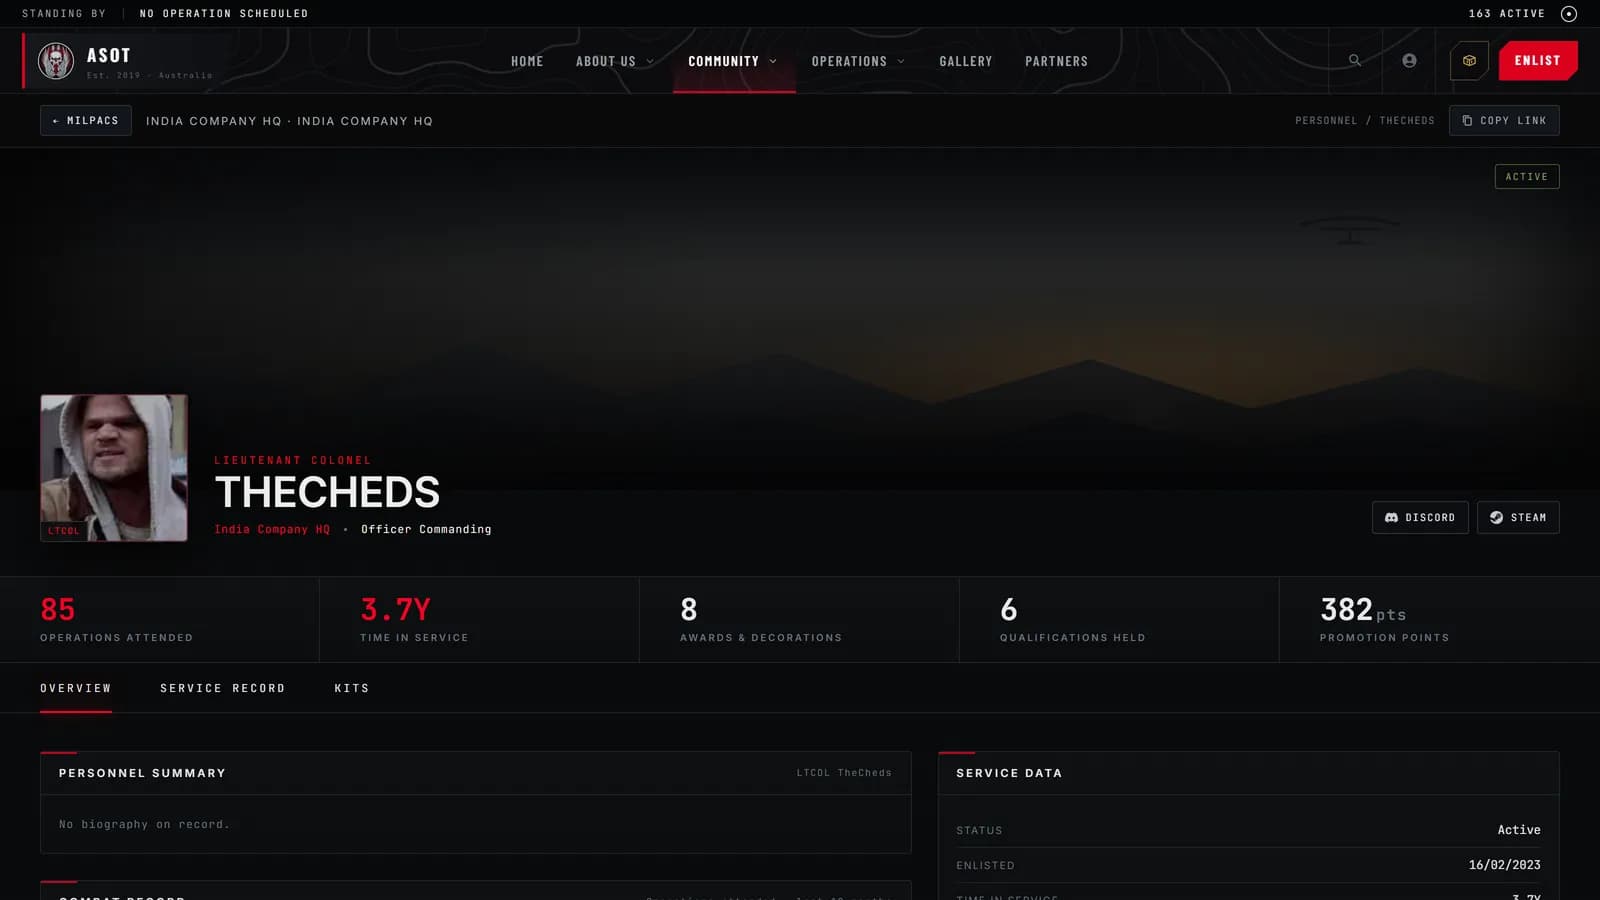
Task: Click the ASOT skull logo
Action: [56, 61]
